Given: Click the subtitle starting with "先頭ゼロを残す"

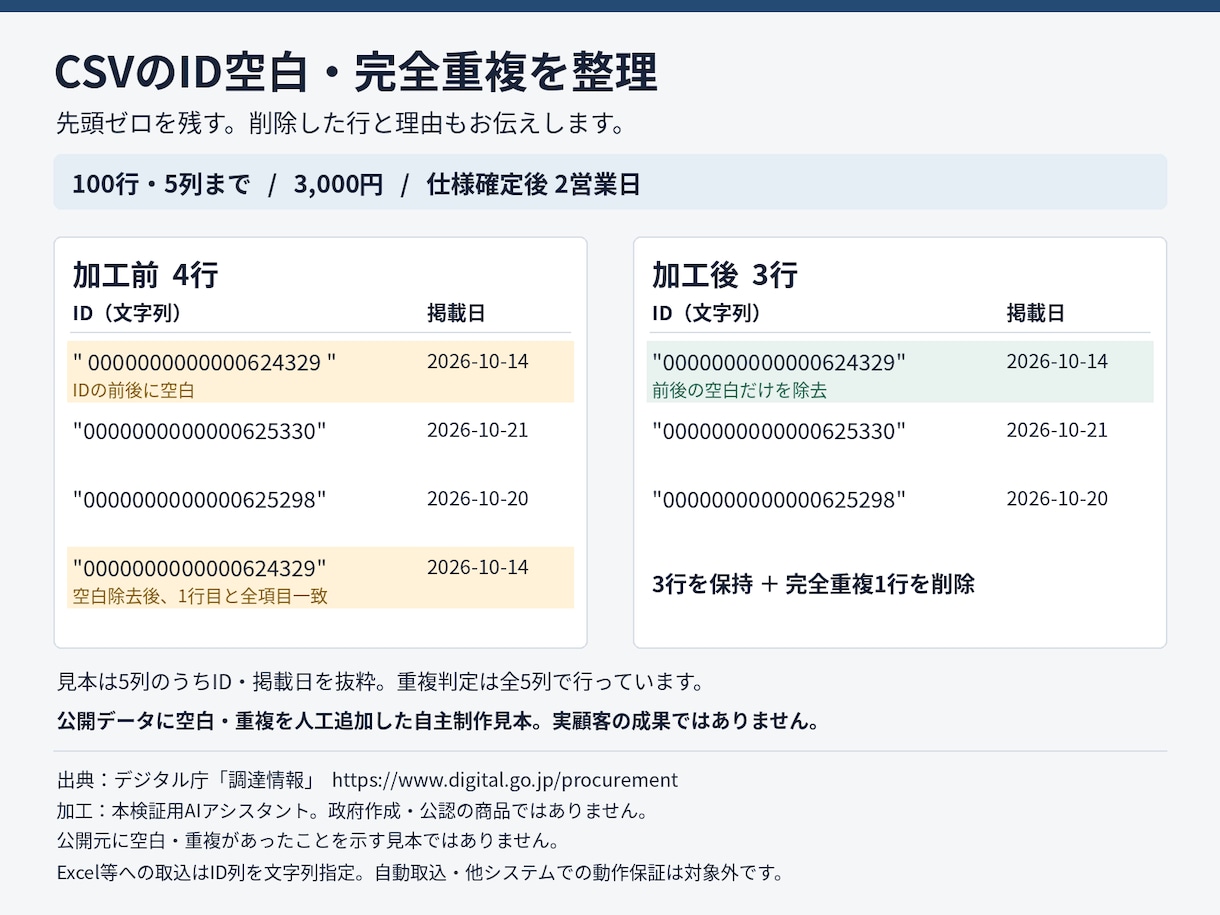Looking at the screenshot, I should (341, 124).
